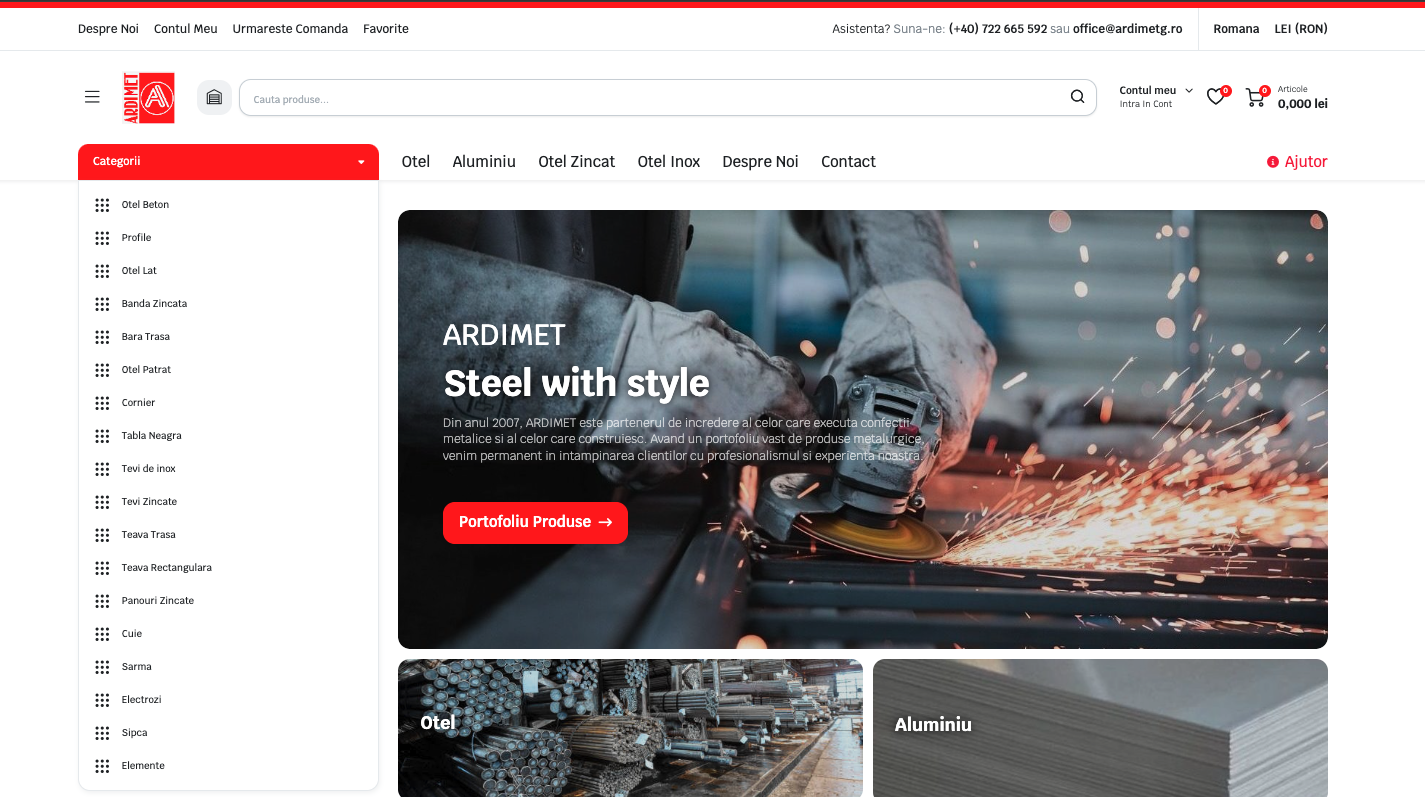Open the hamburger menu icon

(x=92, y=97)
